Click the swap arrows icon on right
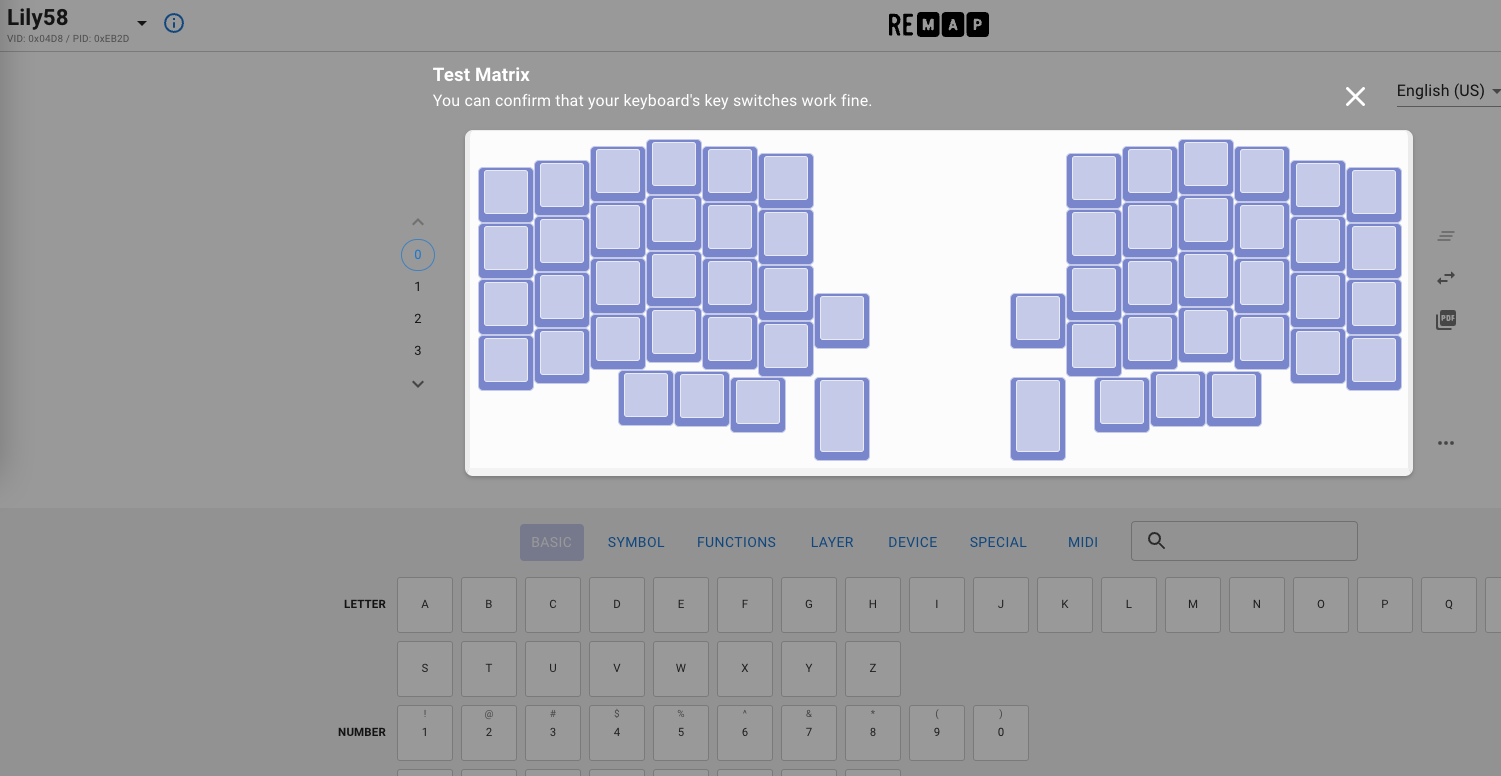 pos(1446,278)
